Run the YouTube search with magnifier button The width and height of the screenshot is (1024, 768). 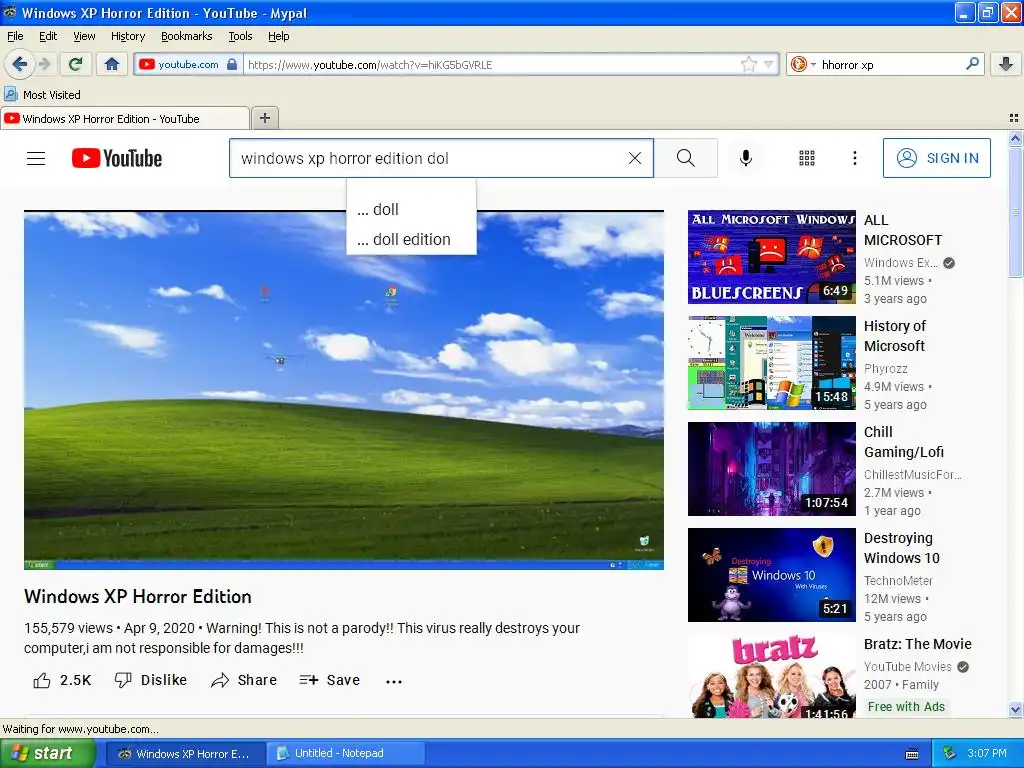[686, 158]
